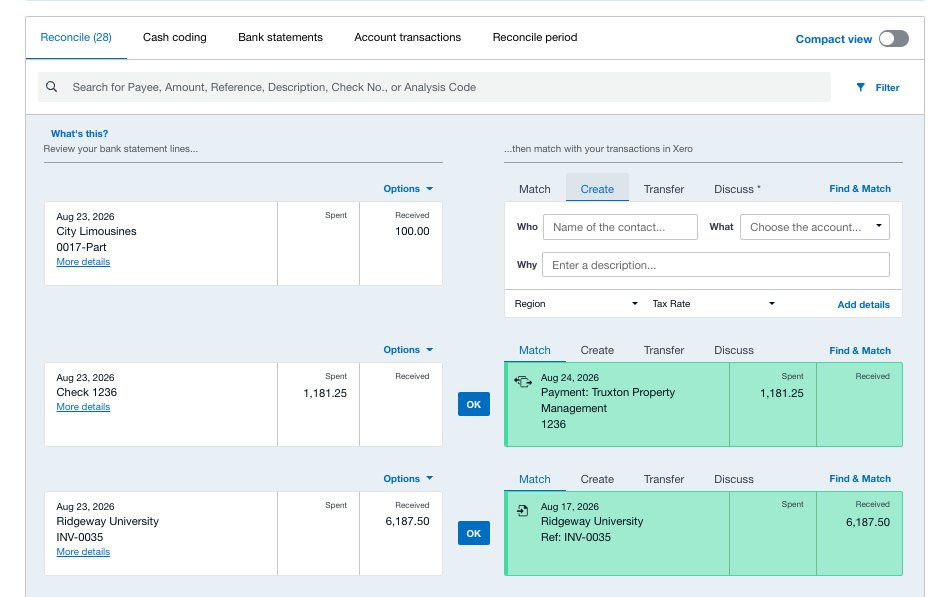
Task: Click the Filter funnel icon
Action: (860, 87)
